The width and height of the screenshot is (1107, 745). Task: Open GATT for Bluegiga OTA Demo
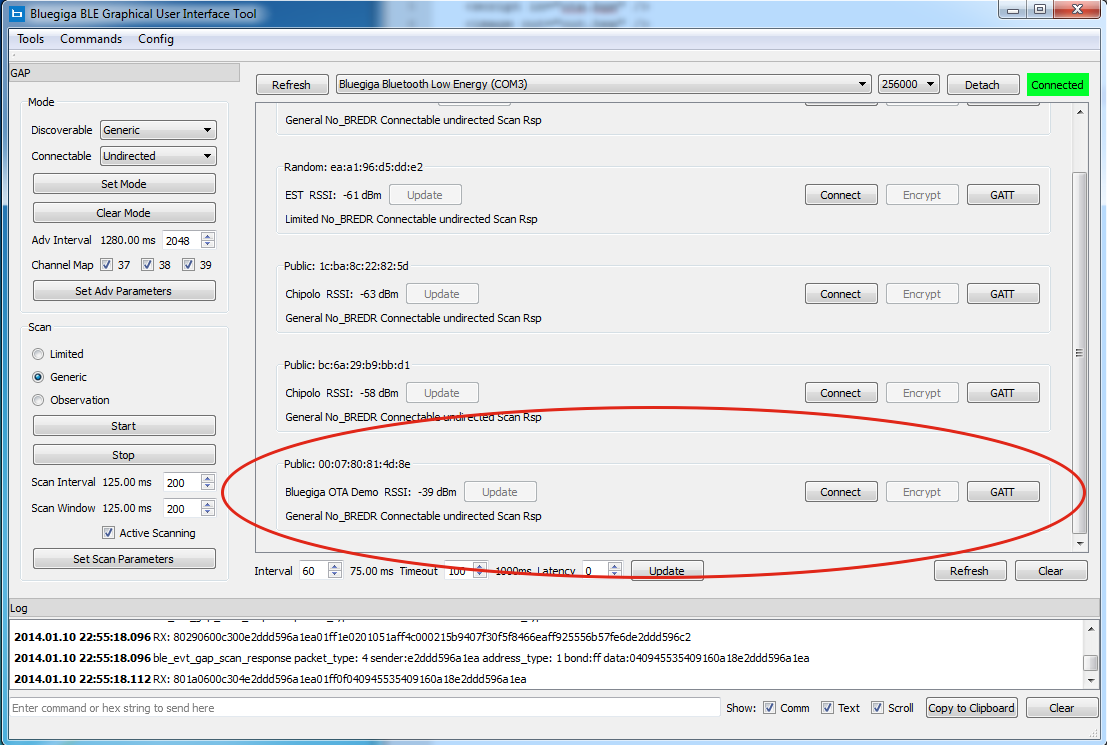[x=1003, y=491]
